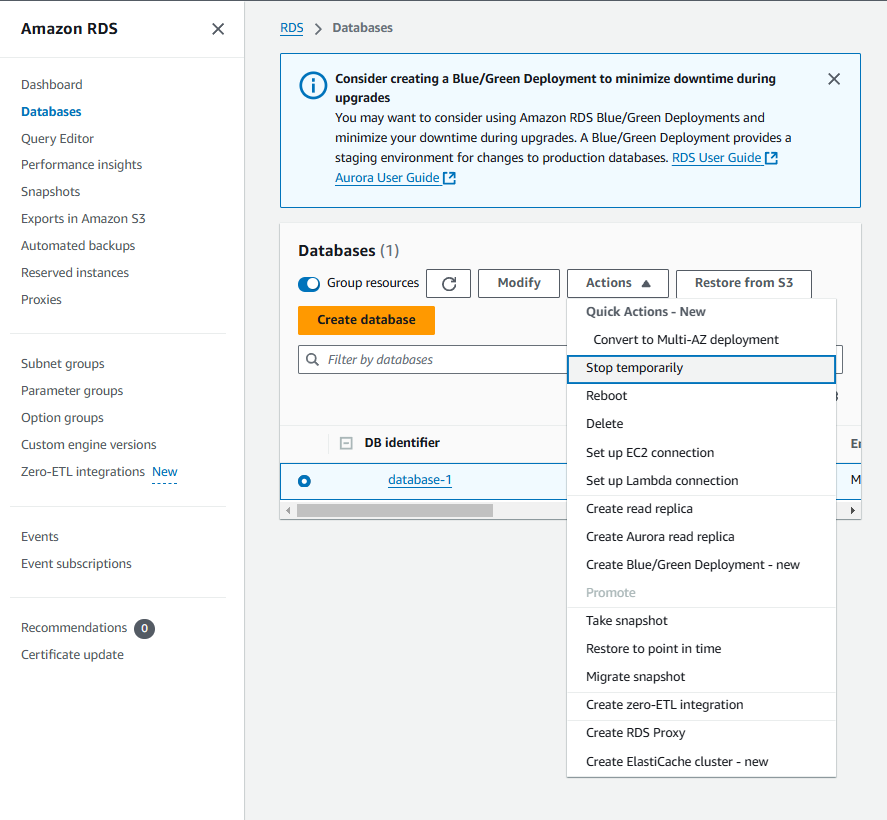
Task: Click the horizontal scrollbar under the table
Action: (395, 510)
